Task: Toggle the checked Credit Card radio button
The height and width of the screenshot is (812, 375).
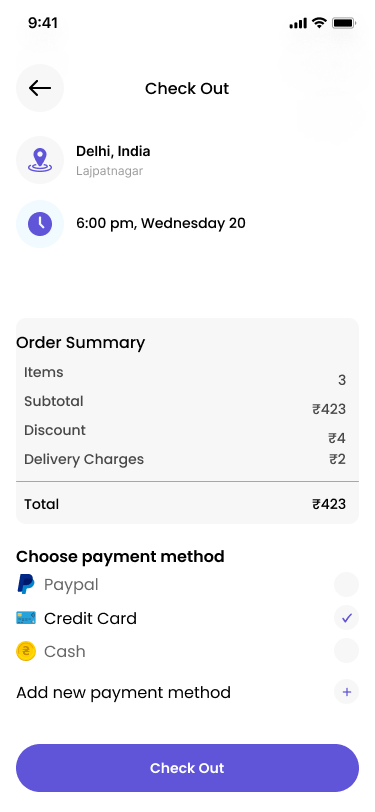Action: [347, 618]
